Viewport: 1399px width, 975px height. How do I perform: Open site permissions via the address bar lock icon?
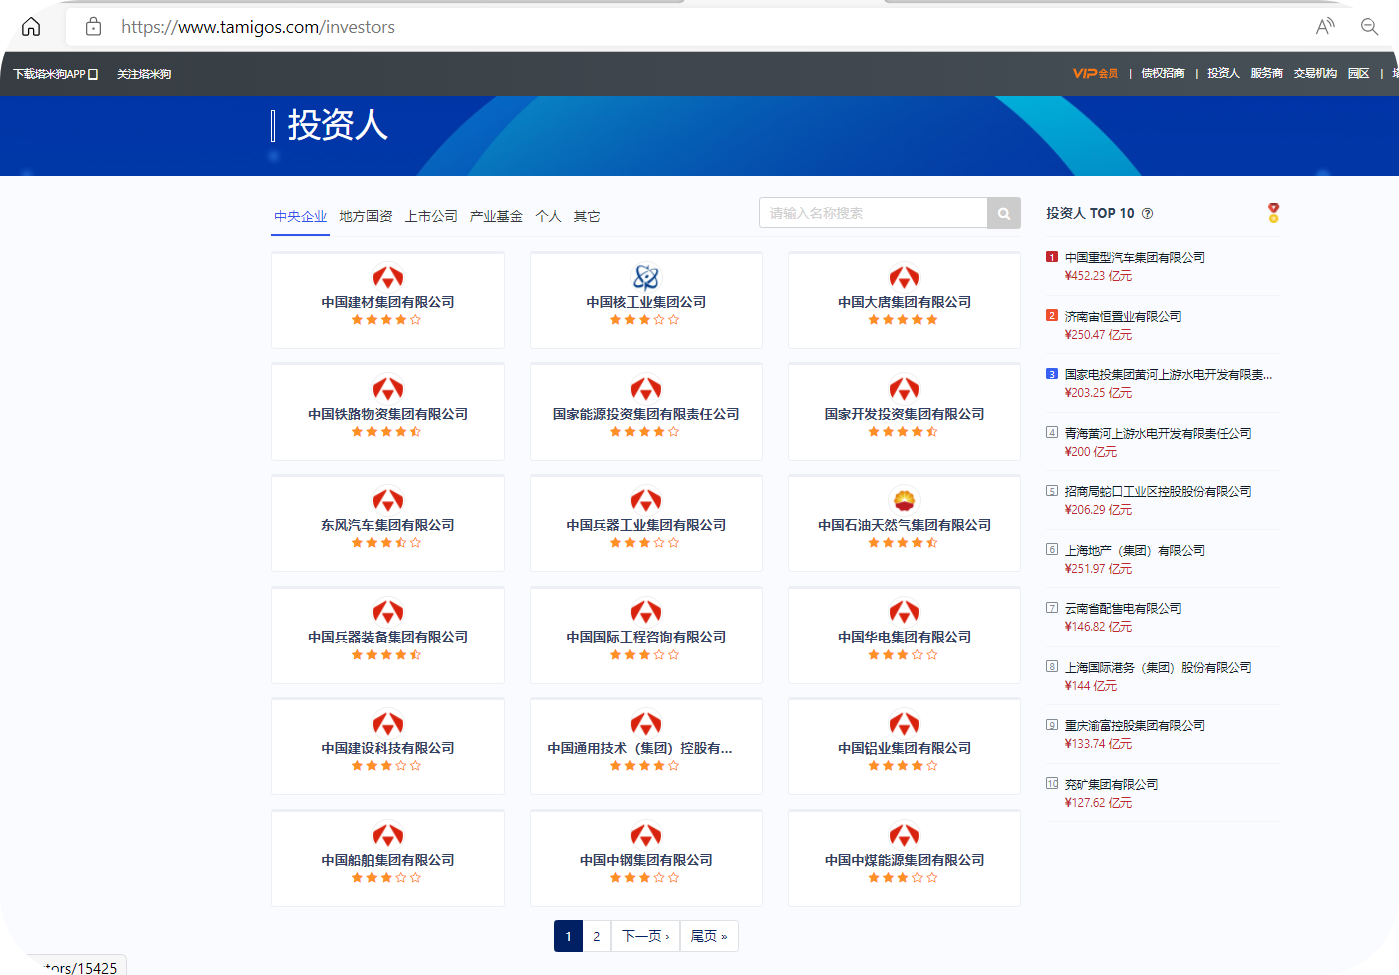pyautogui.click(x=92, y=26)
